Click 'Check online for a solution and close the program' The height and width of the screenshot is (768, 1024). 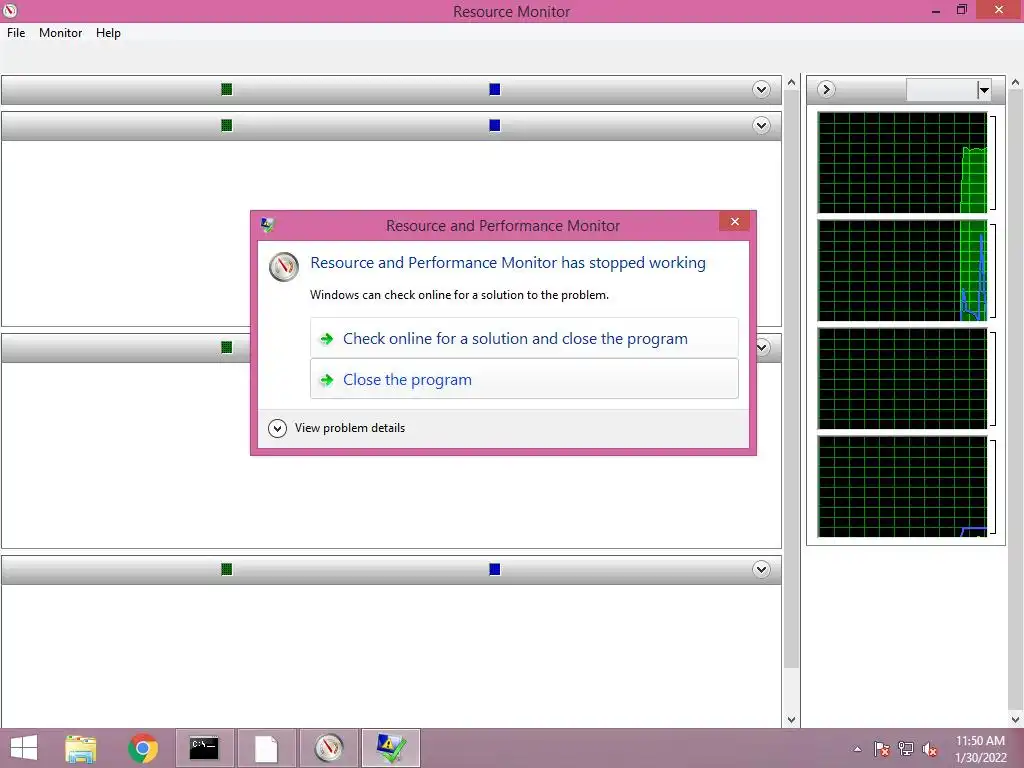coord(524,338)
